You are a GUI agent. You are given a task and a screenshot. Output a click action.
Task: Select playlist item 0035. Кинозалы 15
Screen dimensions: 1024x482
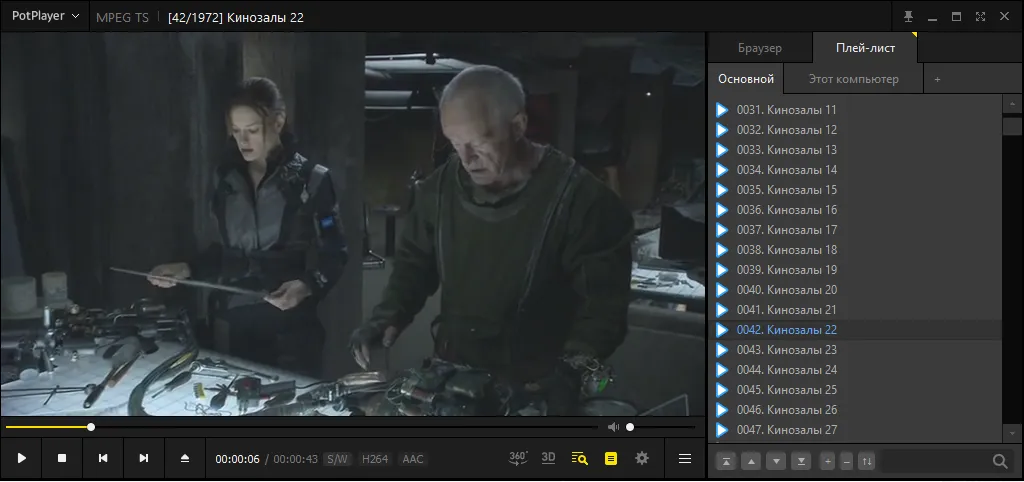click(x=855, y=190)
